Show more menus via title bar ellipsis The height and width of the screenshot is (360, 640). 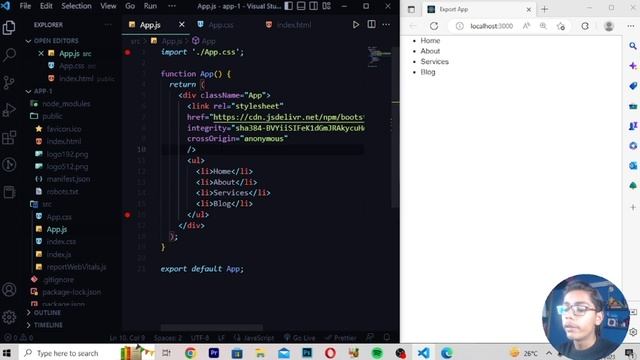(172, 6)
